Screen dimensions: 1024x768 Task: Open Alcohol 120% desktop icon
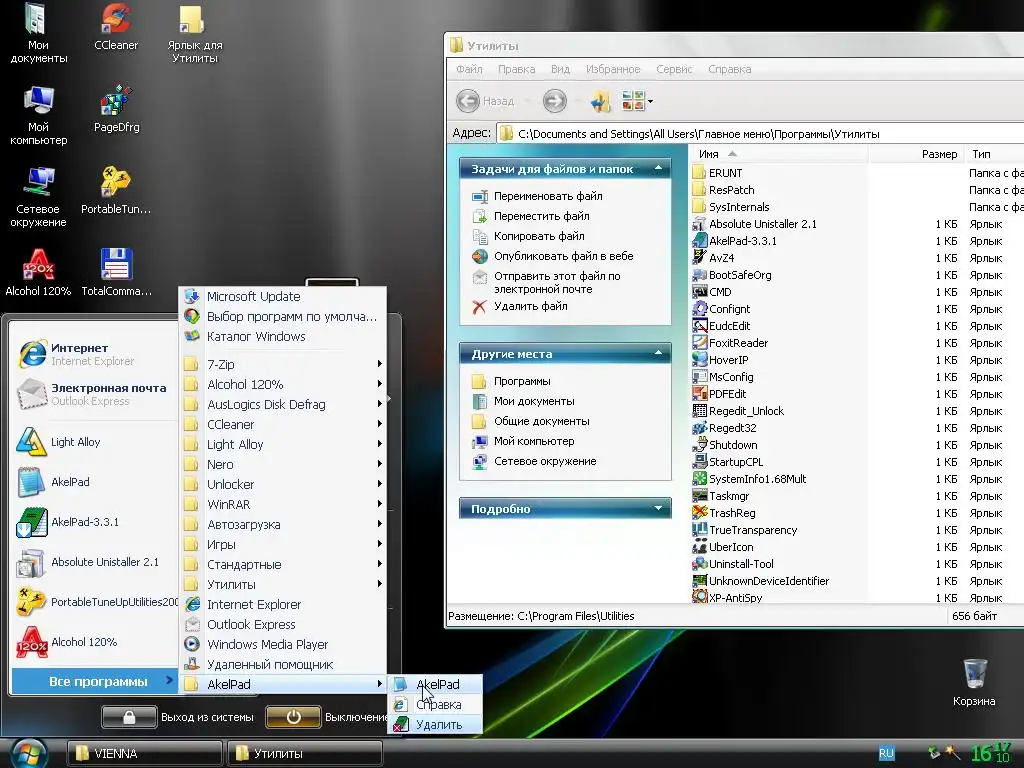pos(38,273)
